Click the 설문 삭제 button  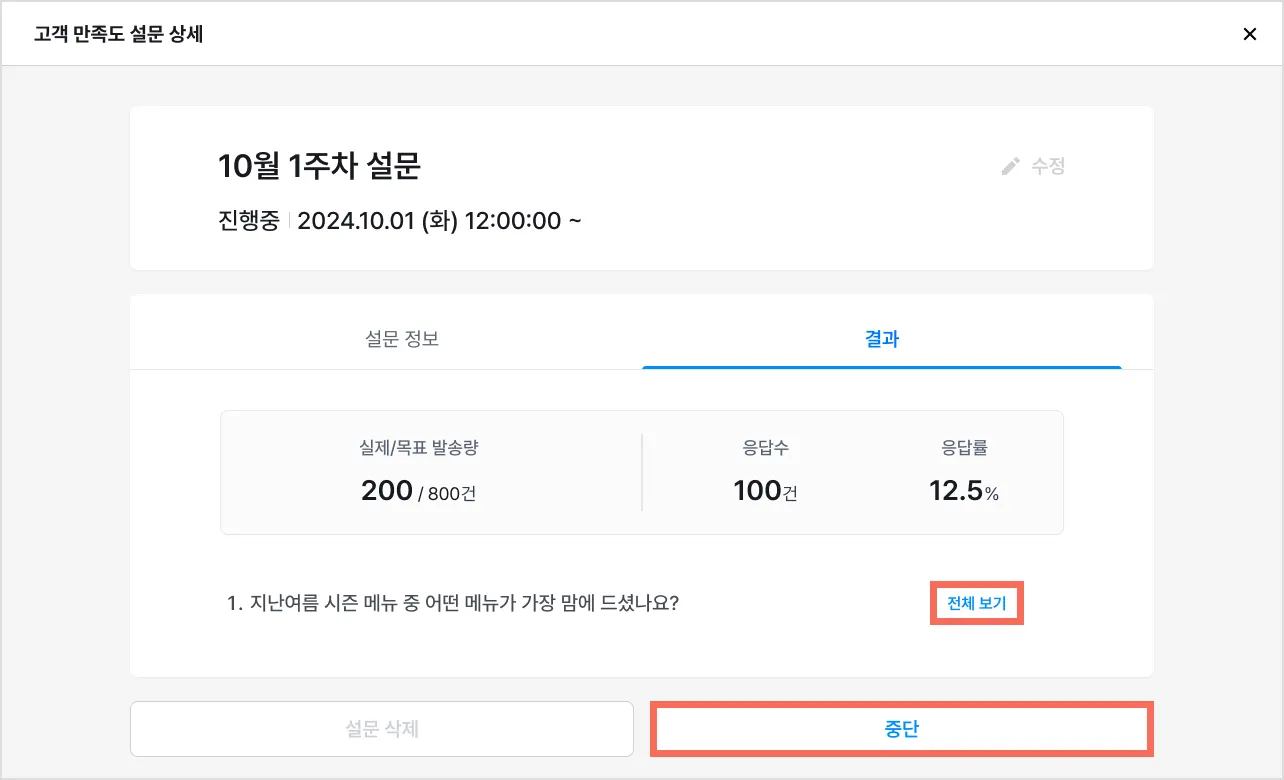pos(381,728)
